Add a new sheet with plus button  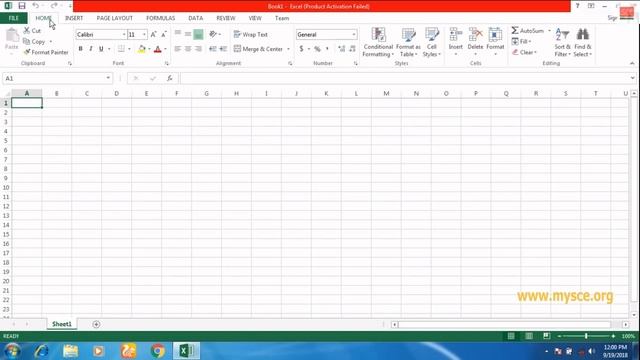(x=96, y=324)
